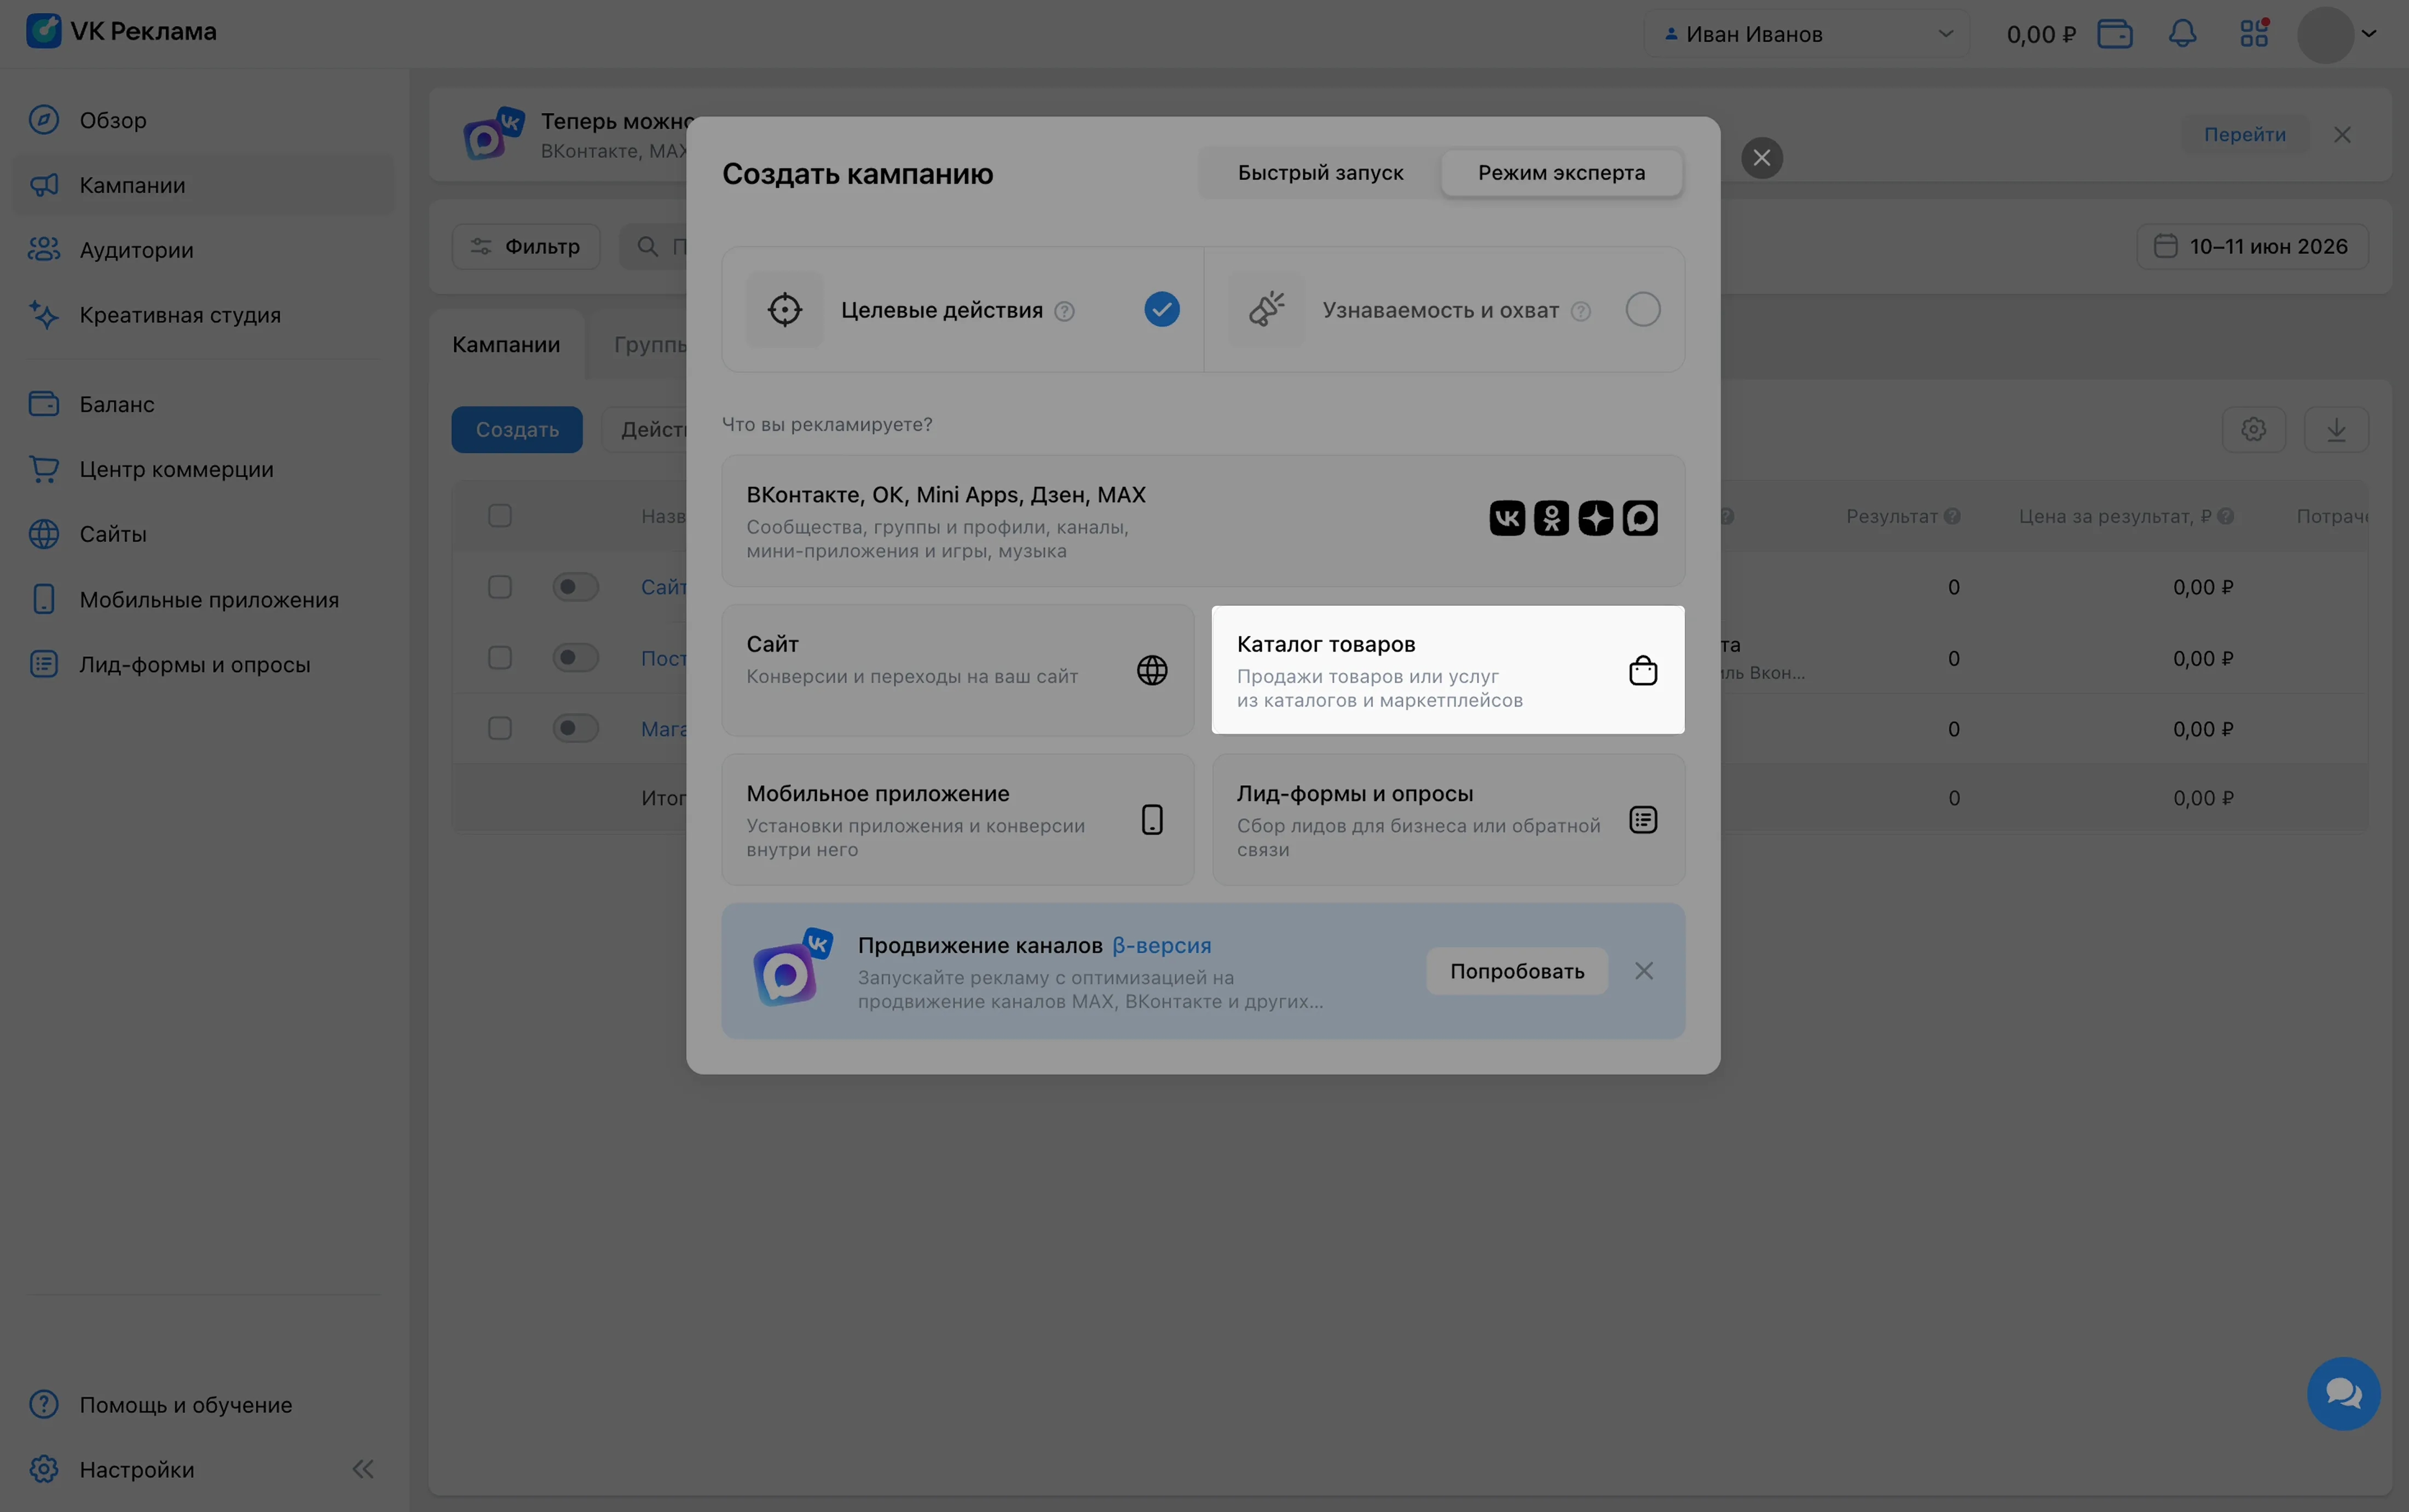
Task: Click the Перейти link in top banner
Action: [x=2244, y=134]
